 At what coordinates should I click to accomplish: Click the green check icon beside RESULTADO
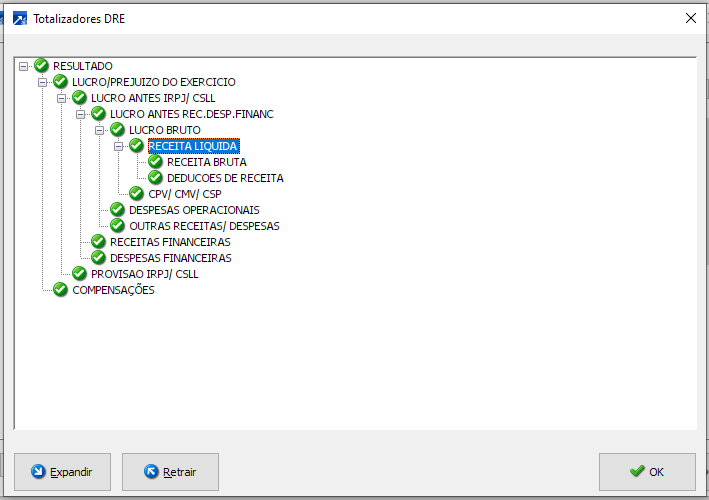[x=41, y=66]
